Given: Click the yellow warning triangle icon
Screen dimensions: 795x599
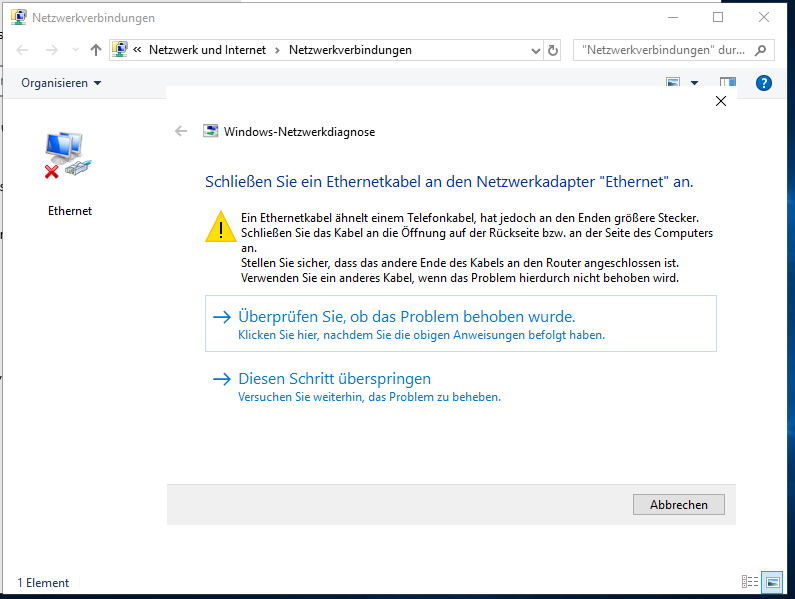Looking at the screenshot, I should pos(221,227).
